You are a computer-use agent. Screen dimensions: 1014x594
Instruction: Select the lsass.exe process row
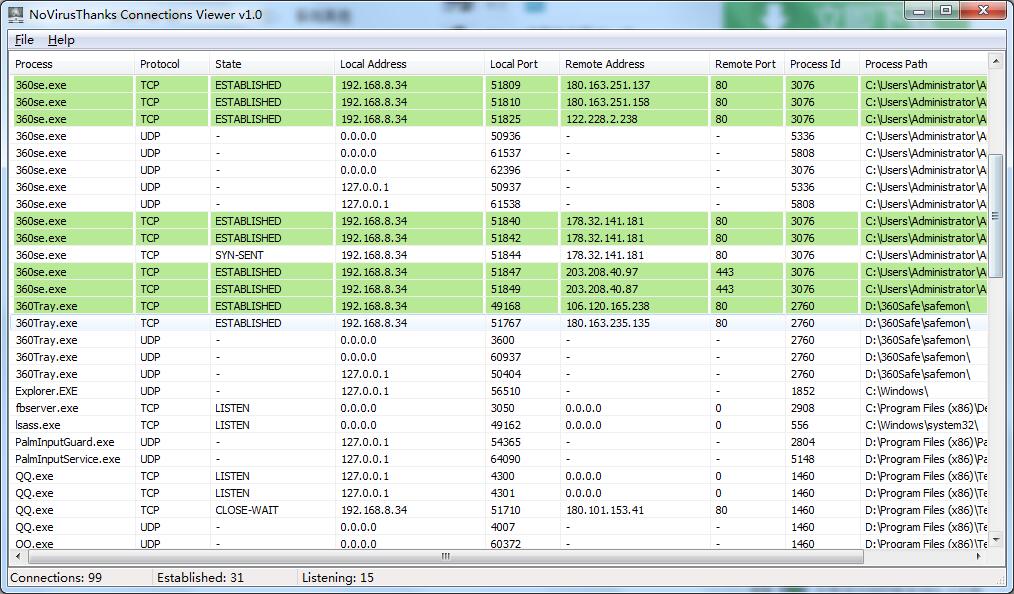499,425
